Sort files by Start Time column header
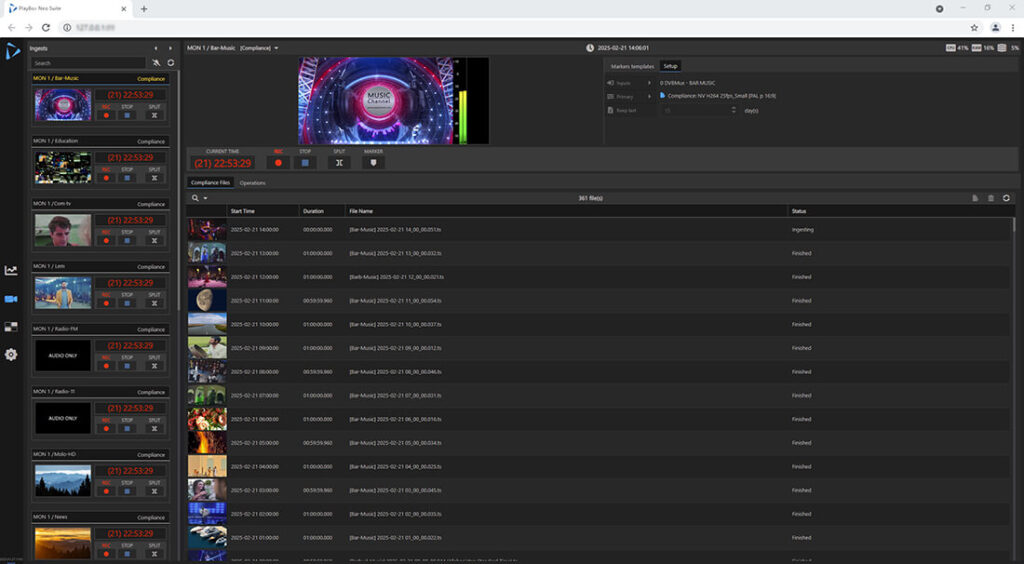Screen dimensions: 1024x564 (x=243, y=211)
